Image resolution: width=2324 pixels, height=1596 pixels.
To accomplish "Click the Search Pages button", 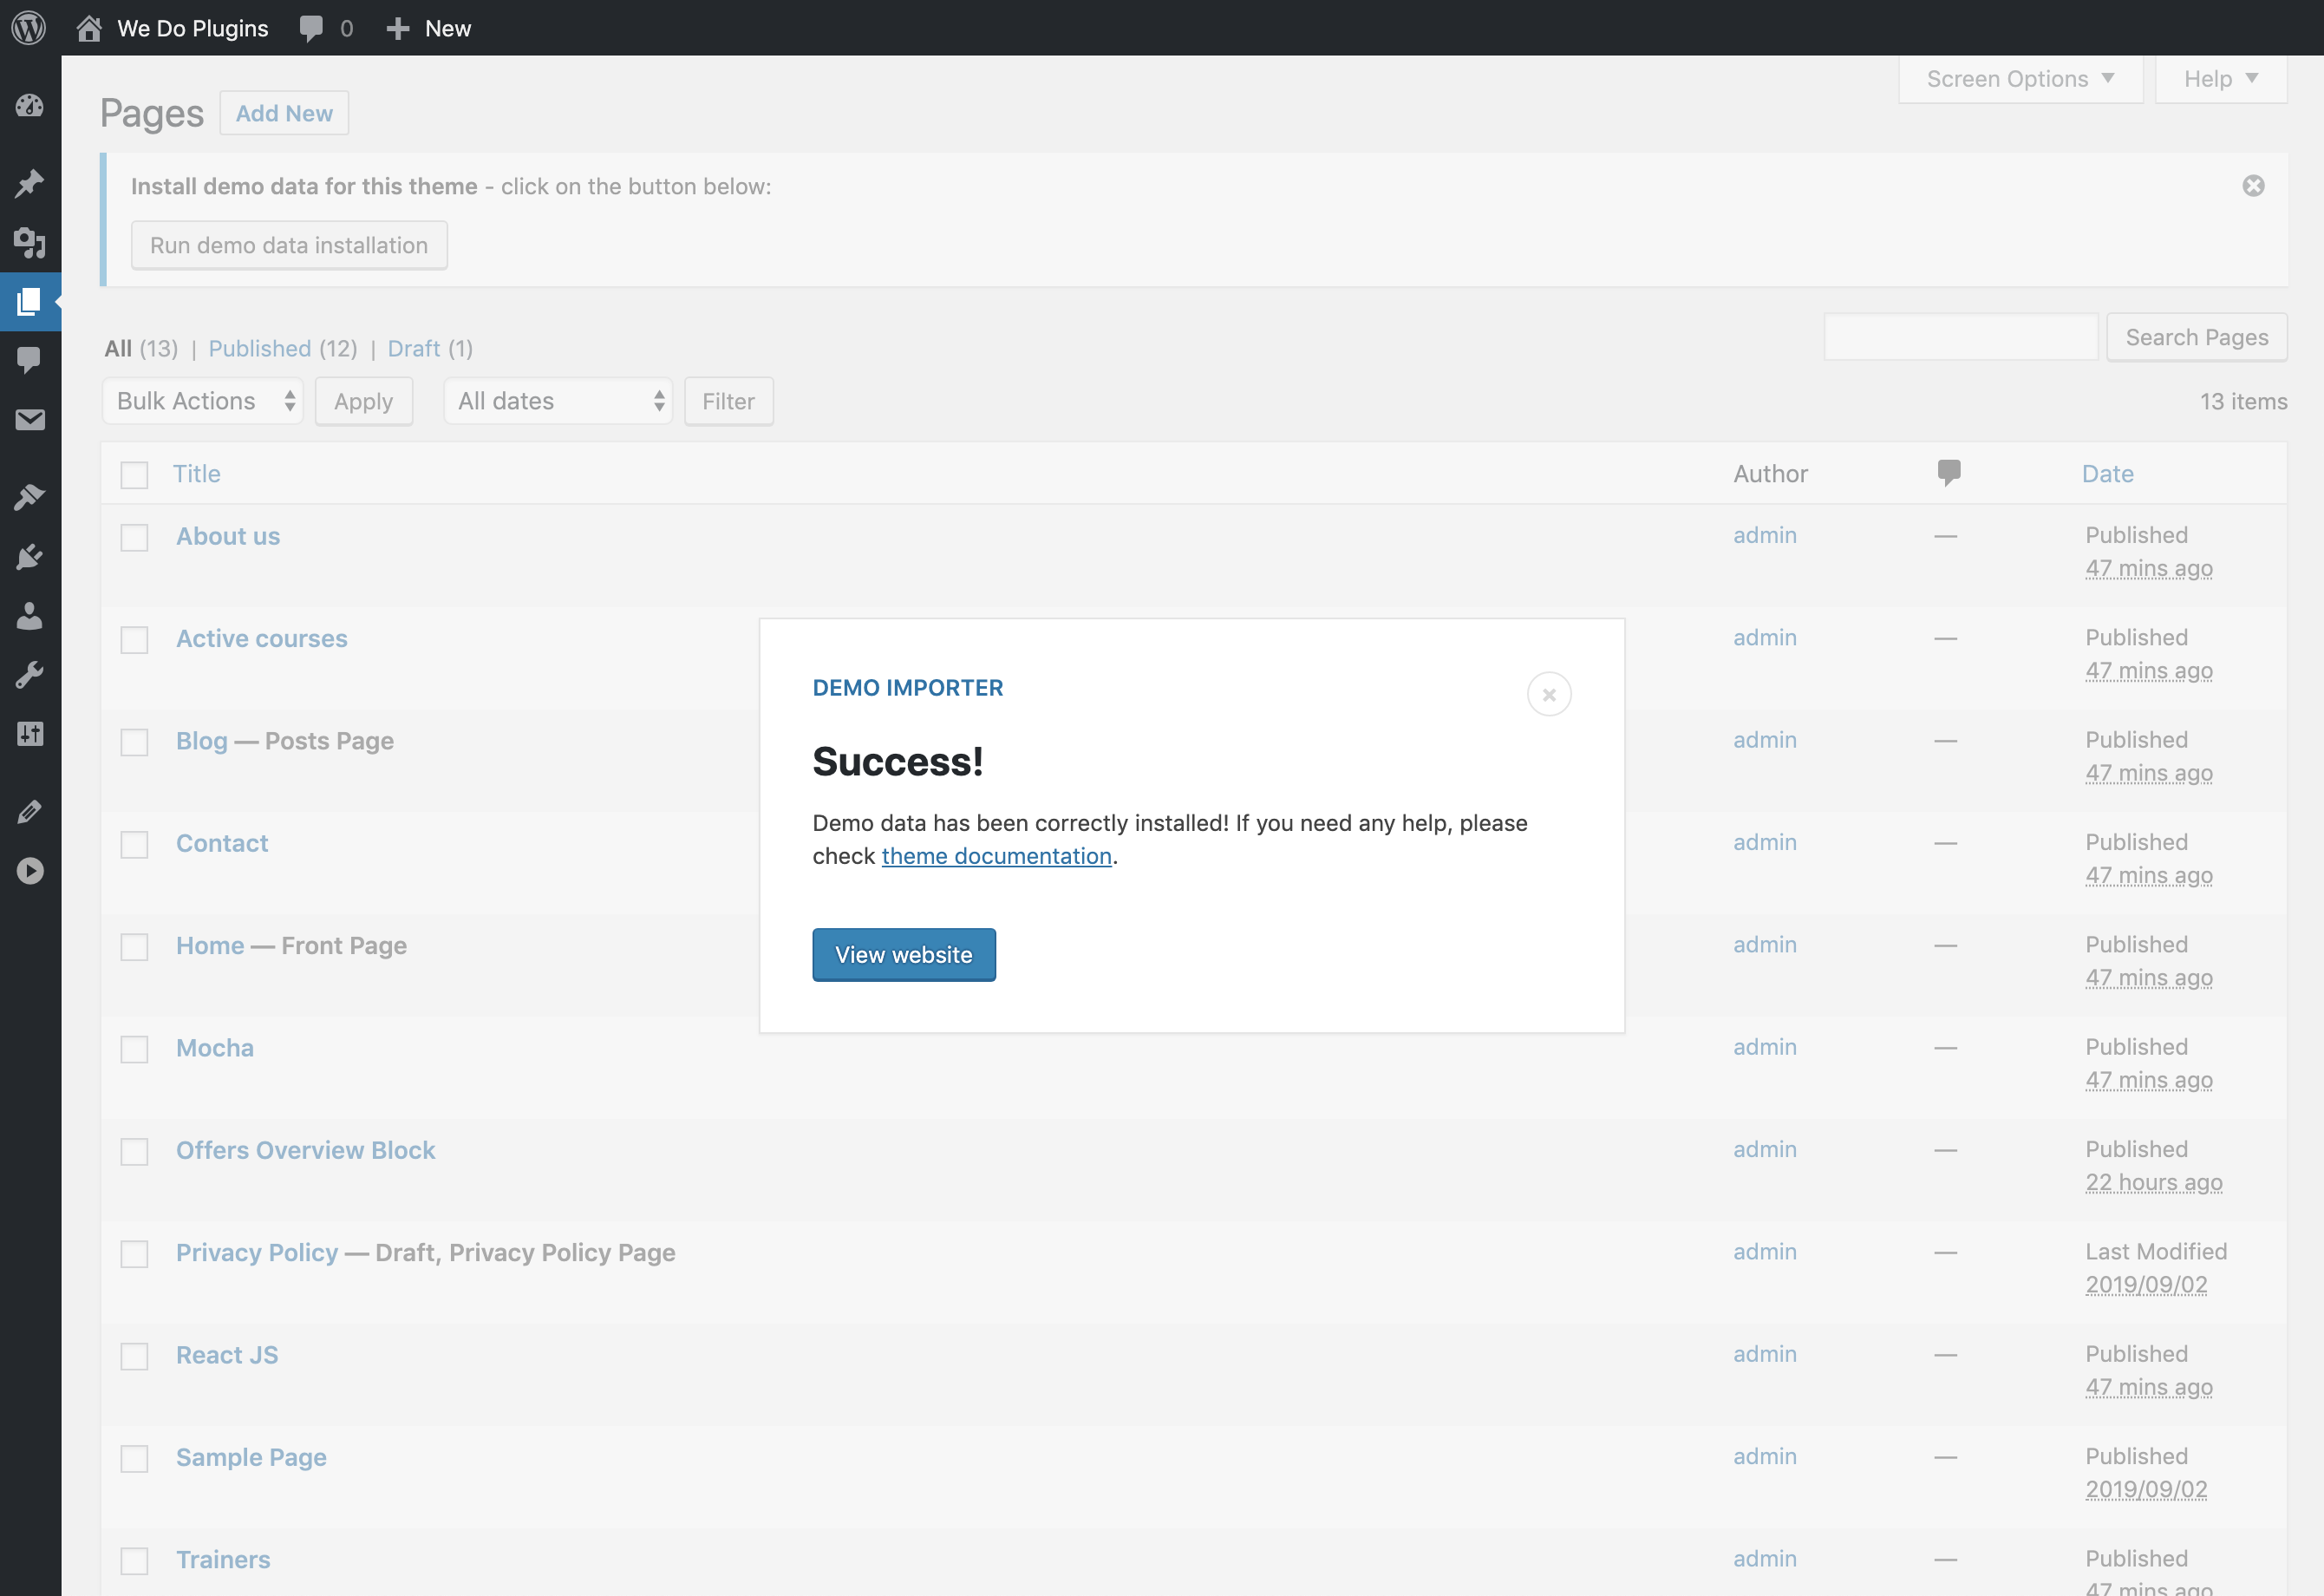I will pos(2196,337).
